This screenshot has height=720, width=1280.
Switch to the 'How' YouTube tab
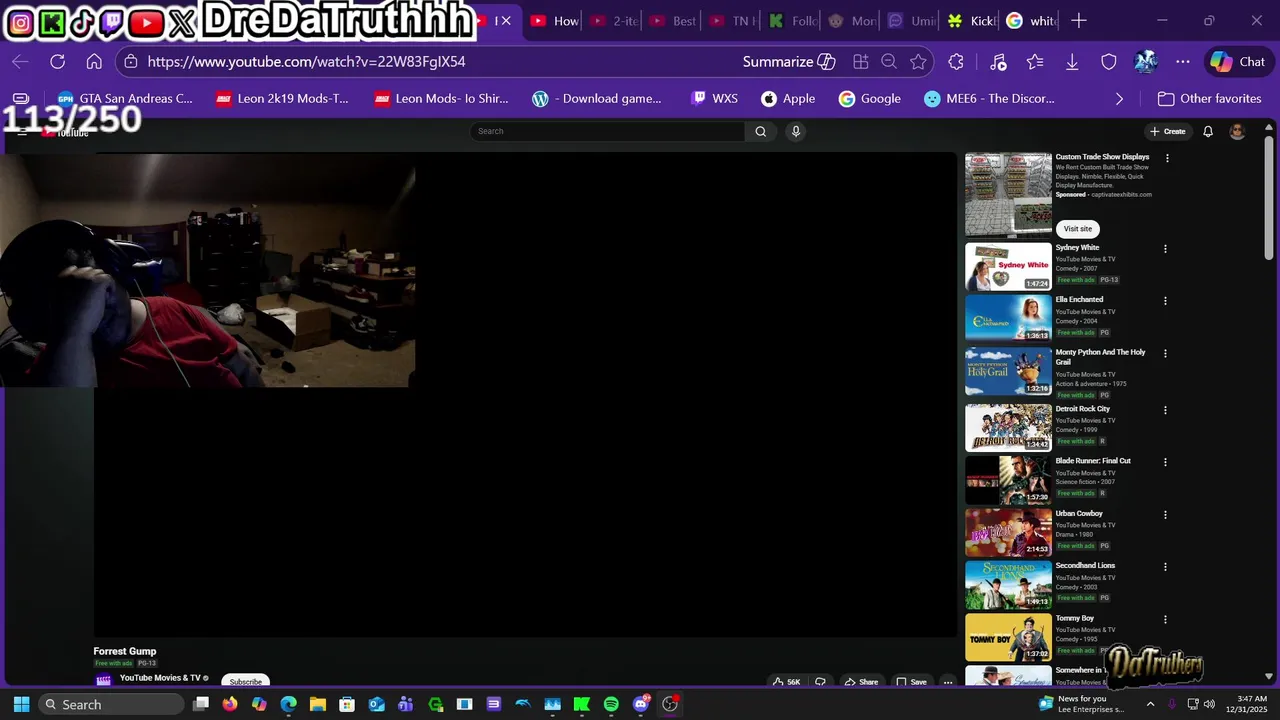[555, 21]
